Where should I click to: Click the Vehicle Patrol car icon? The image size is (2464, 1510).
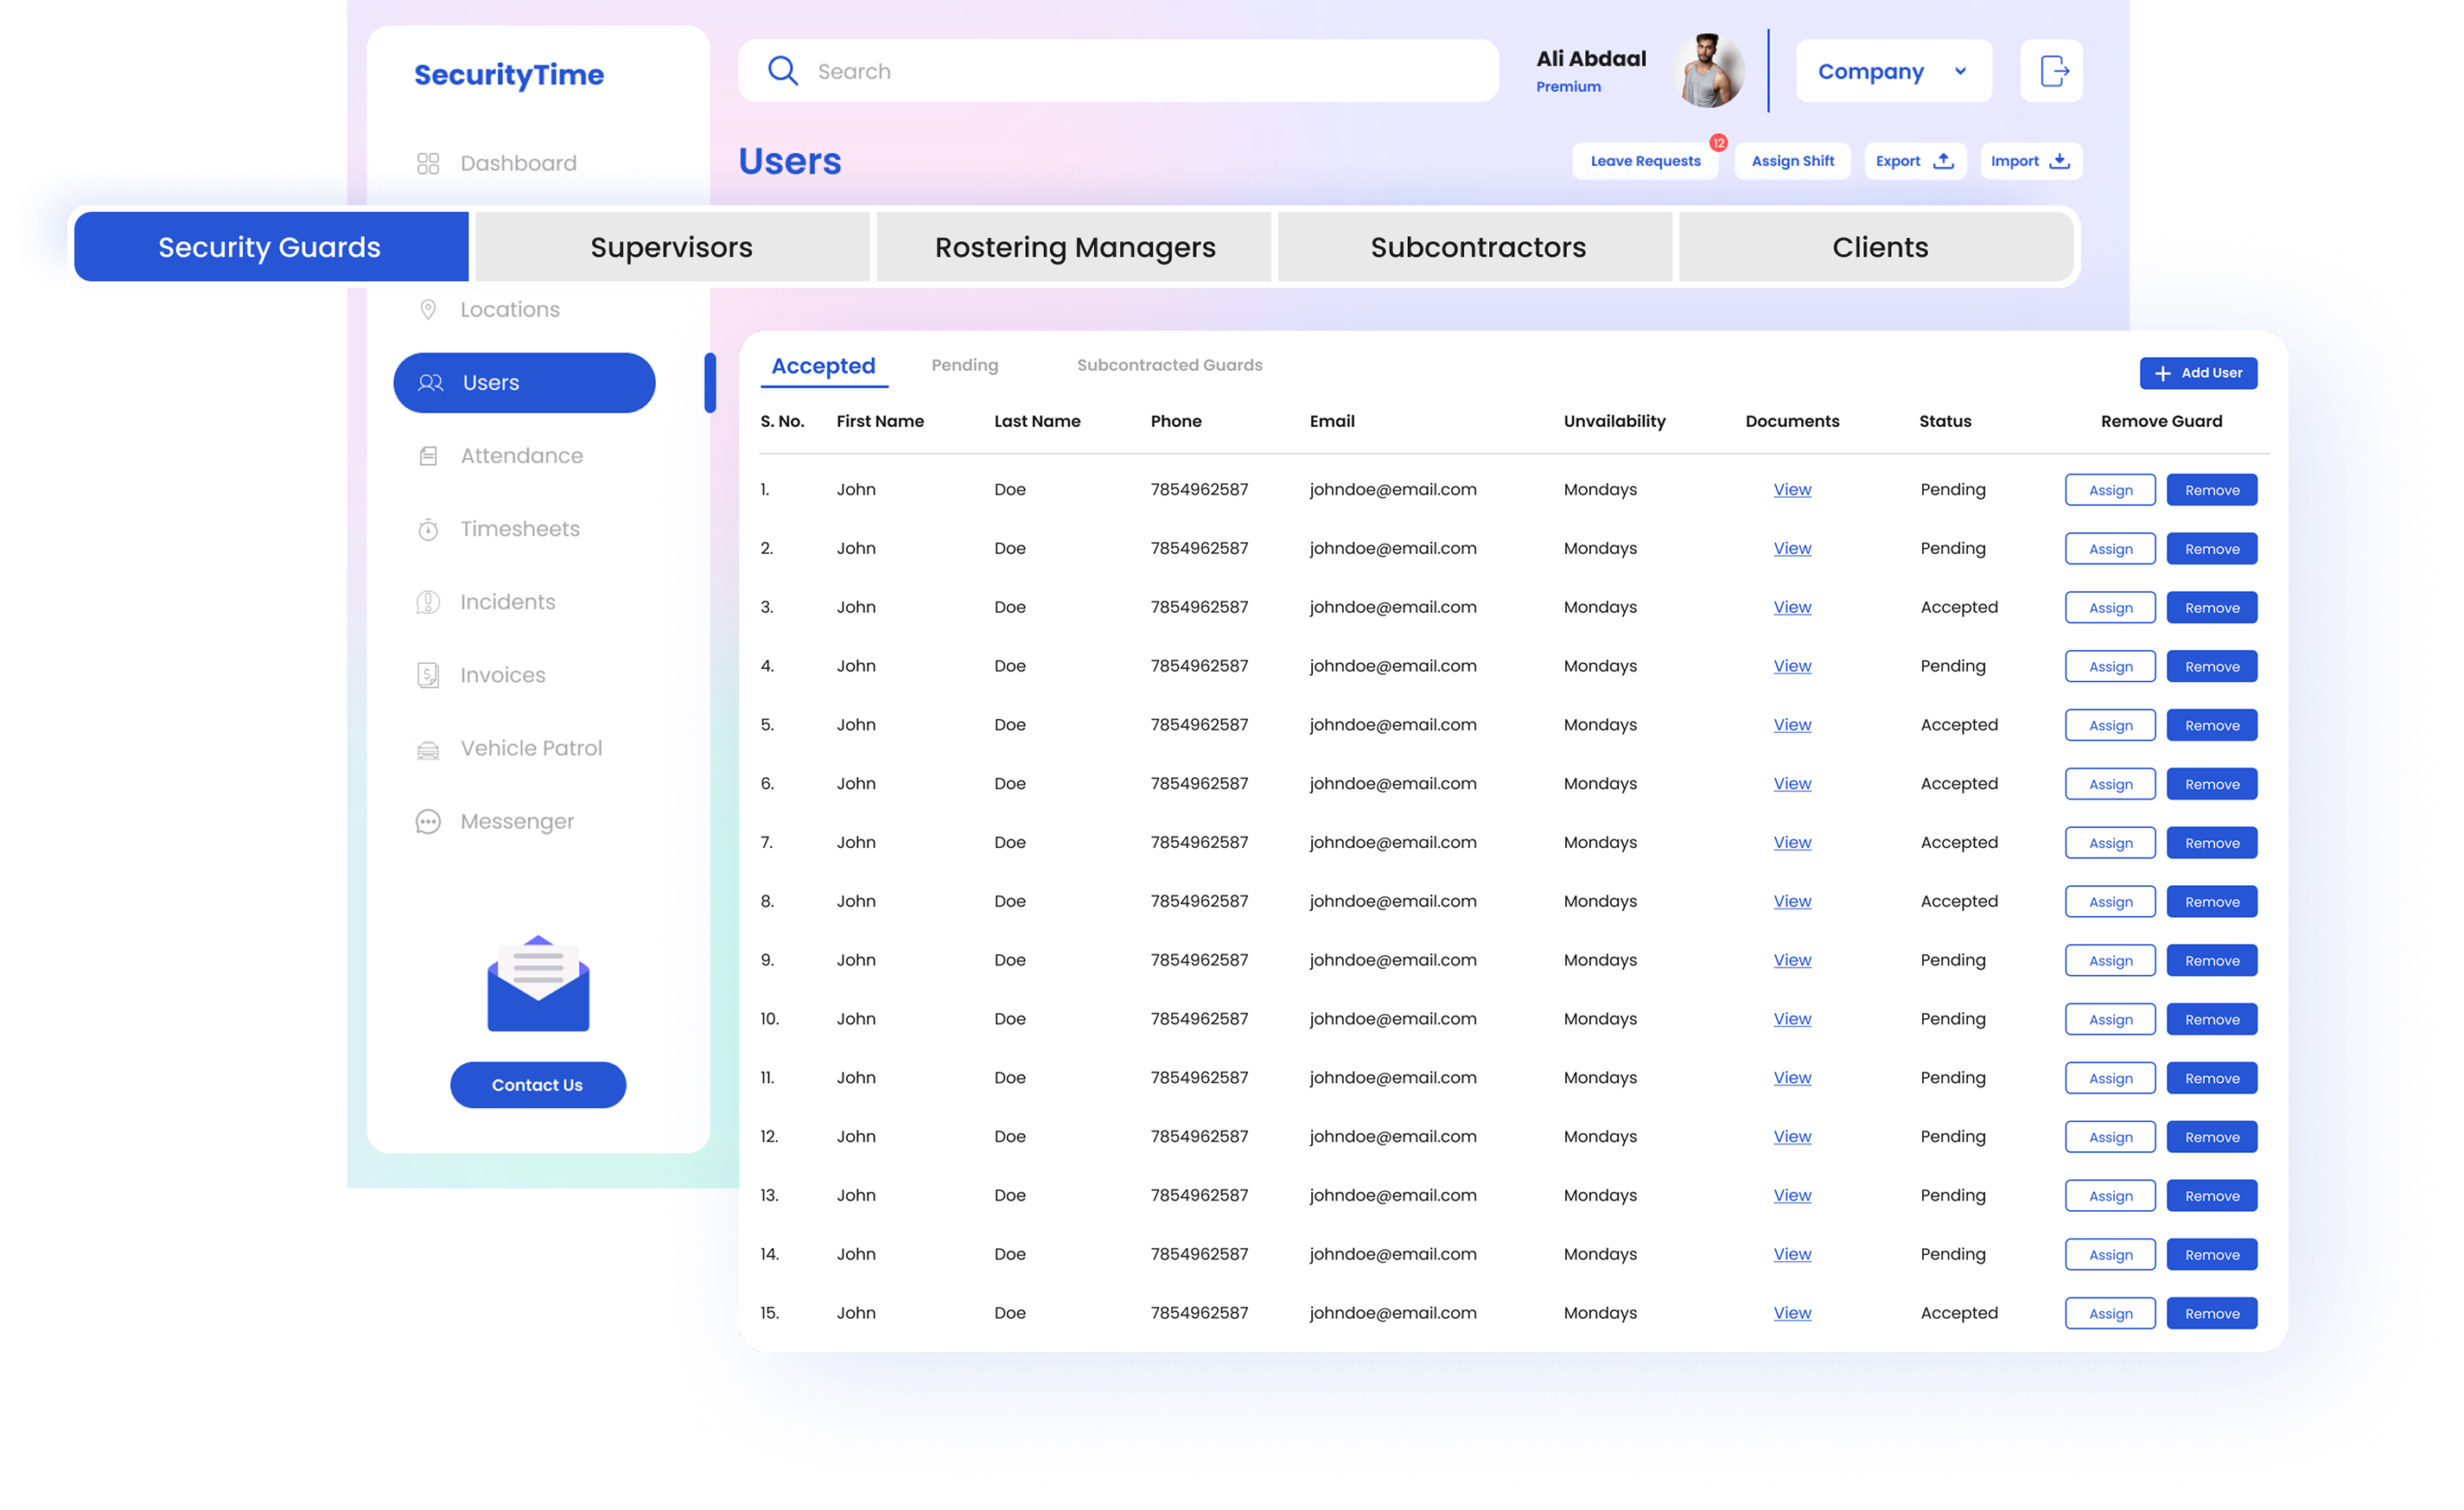click(x=428, y=749)
